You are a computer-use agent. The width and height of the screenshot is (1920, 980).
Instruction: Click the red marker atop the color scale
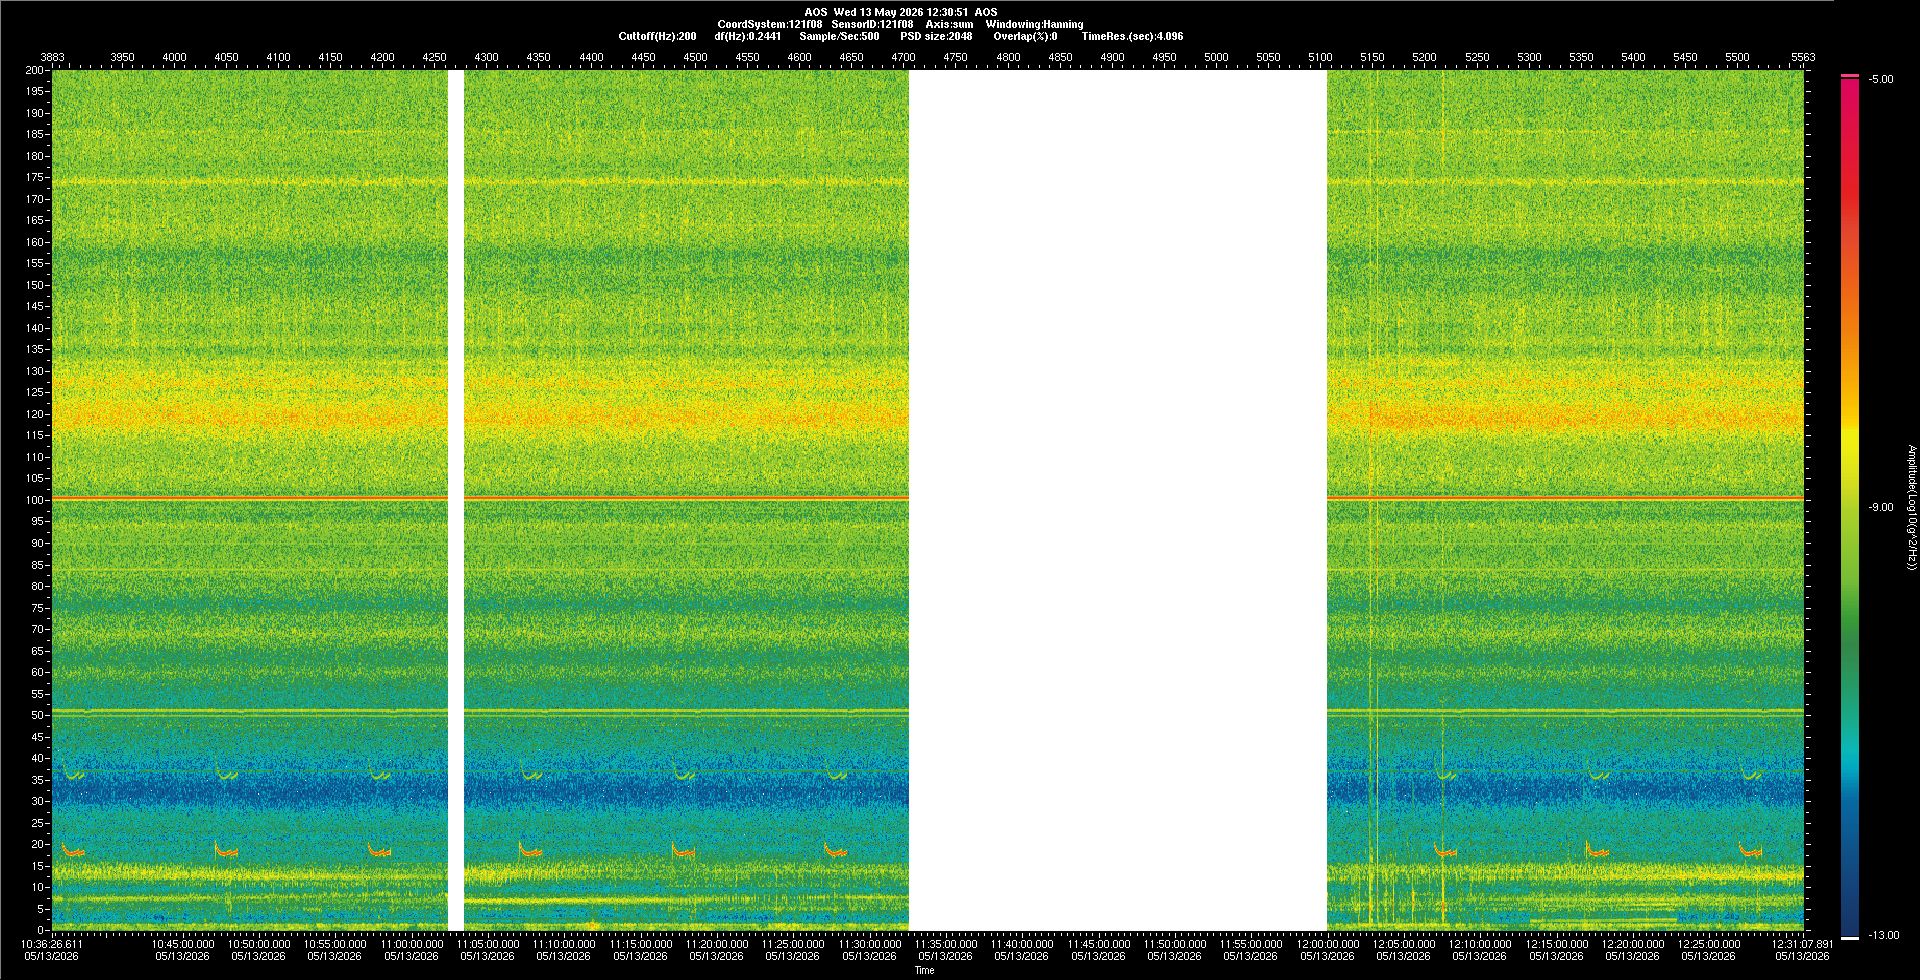click(x=1850, y=76)
